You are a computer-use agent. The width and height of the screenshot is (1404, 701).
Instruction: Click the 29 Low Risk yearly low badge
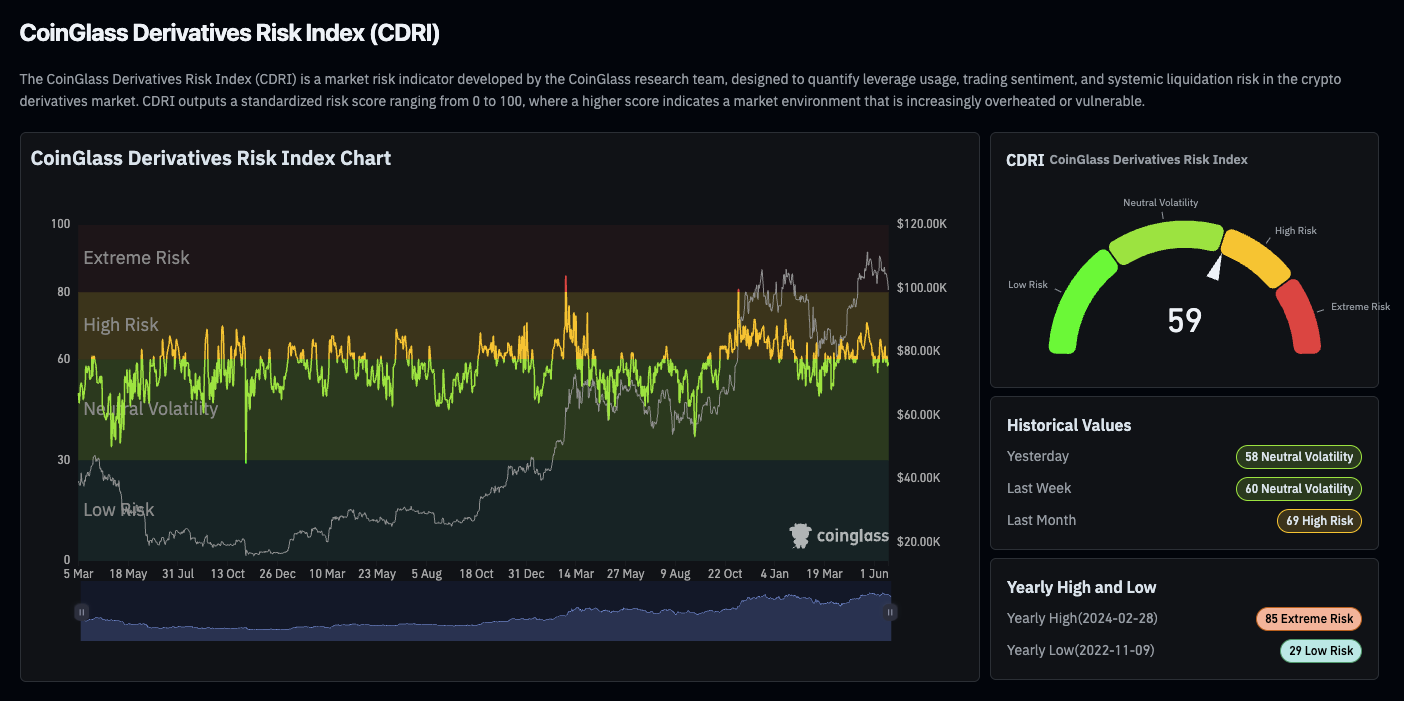tap(1320, 651)
